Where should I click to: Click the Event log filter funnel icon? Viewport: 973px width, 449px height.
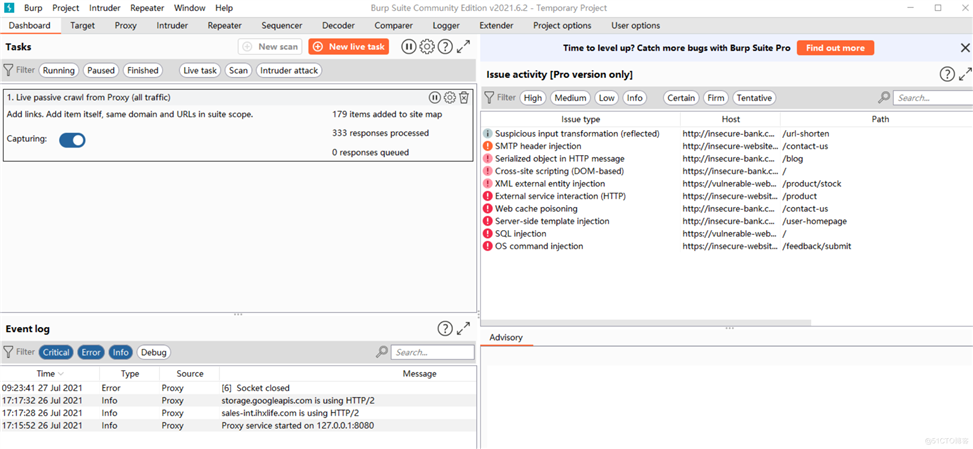click(x=9, y=352)
